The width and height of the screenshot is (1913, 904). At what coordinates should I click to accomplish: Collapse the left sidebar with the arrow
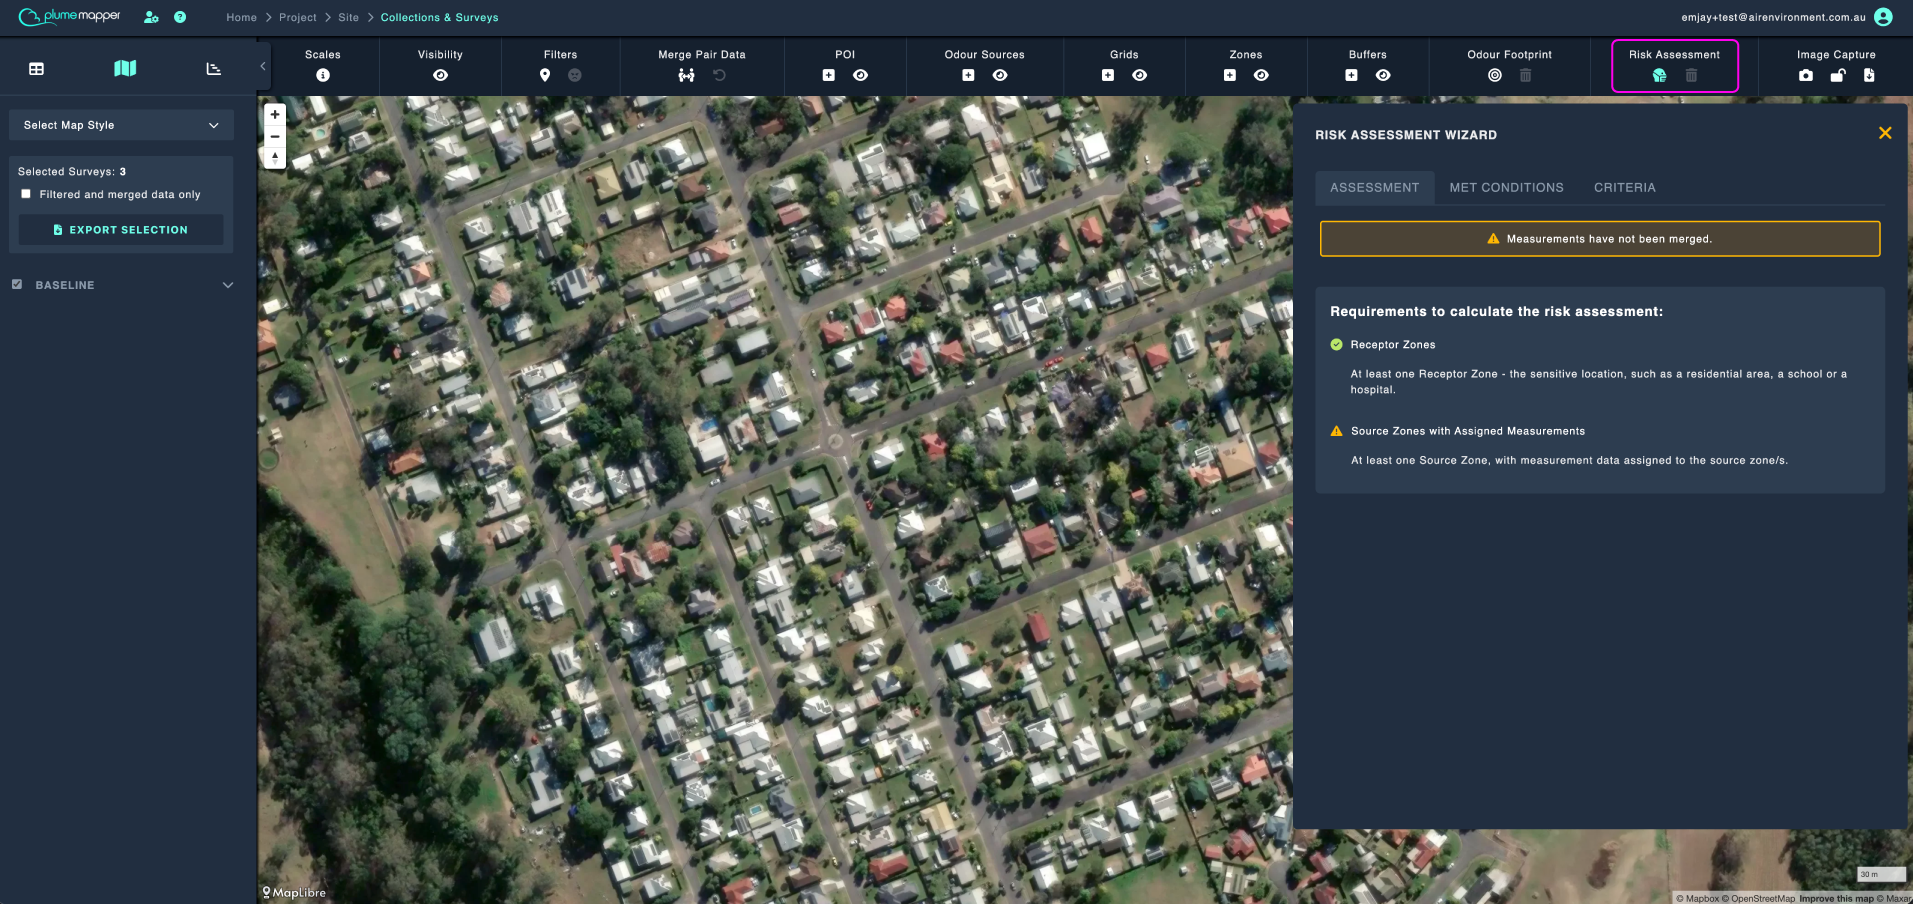pos(263,66)
